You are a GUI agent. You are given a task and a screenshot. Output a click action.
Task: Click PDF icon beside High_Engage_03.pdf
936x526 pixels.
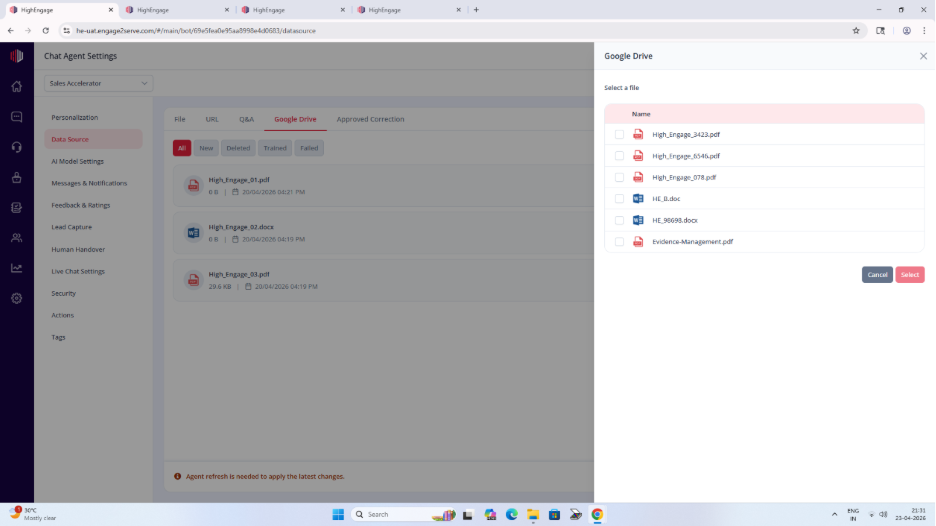[x=193, y=280]
